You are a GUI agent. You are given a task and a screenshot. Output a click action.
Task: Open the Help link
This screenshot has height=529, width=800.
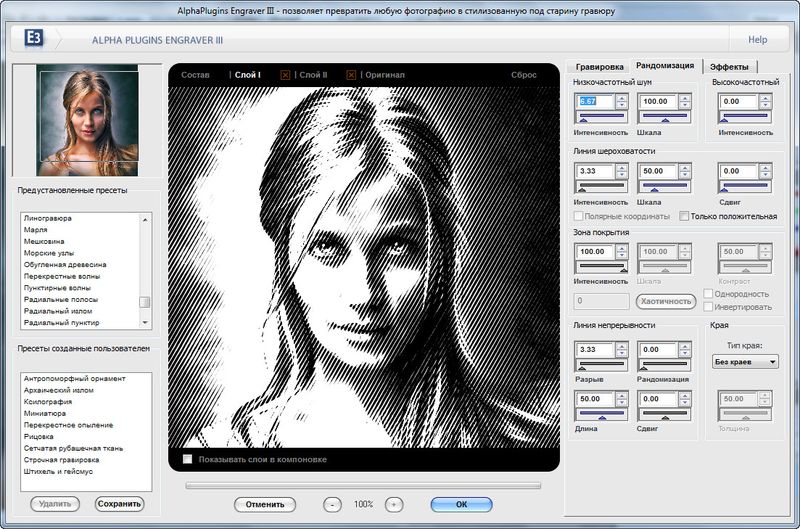tap(757, 40)
